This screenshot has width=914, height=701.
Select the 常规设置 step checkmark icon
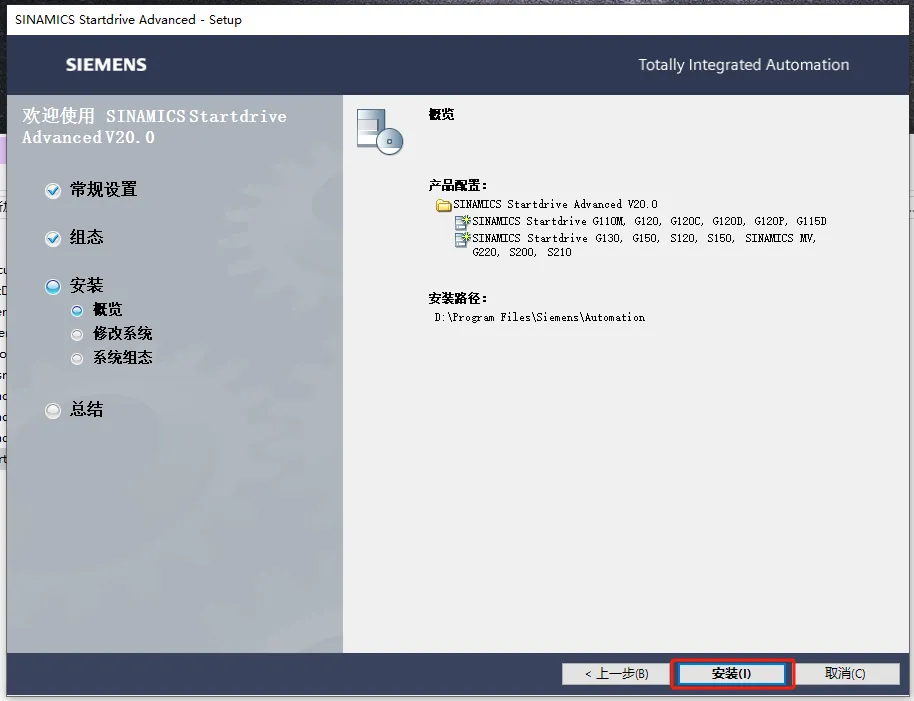[x=53, y=191]
